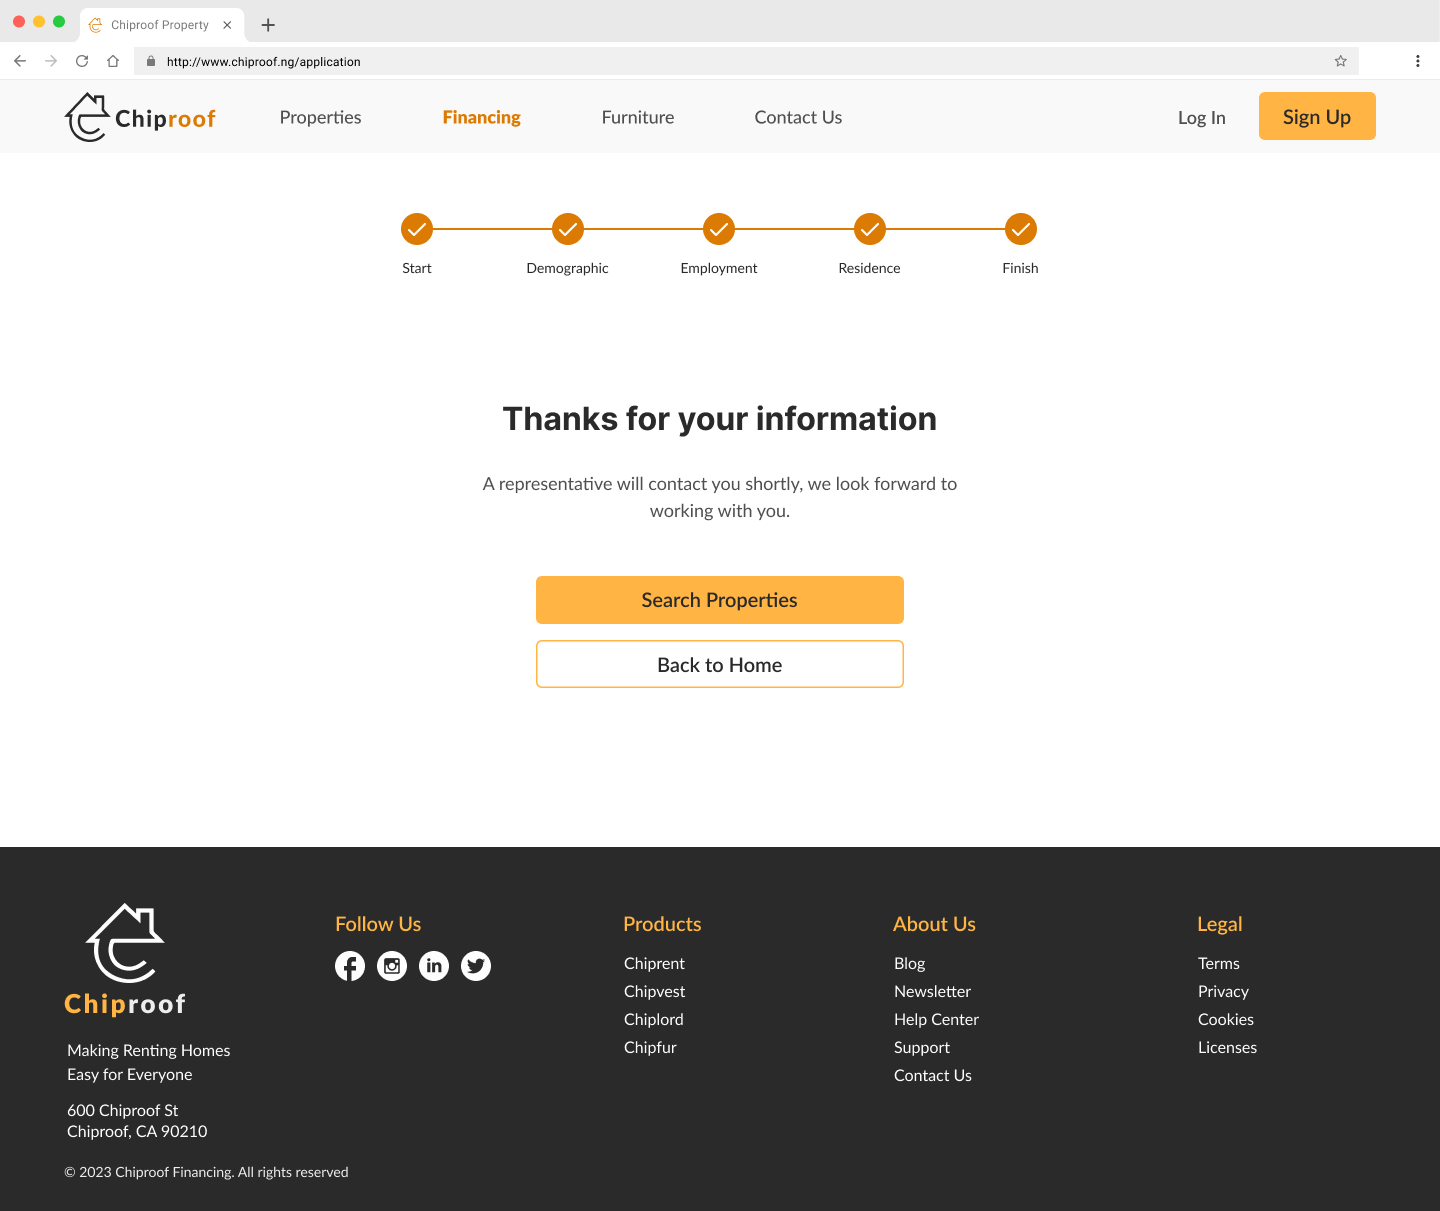Go to browser home icon
This screenshot has width=1440, height=1211.
point(113,61)
